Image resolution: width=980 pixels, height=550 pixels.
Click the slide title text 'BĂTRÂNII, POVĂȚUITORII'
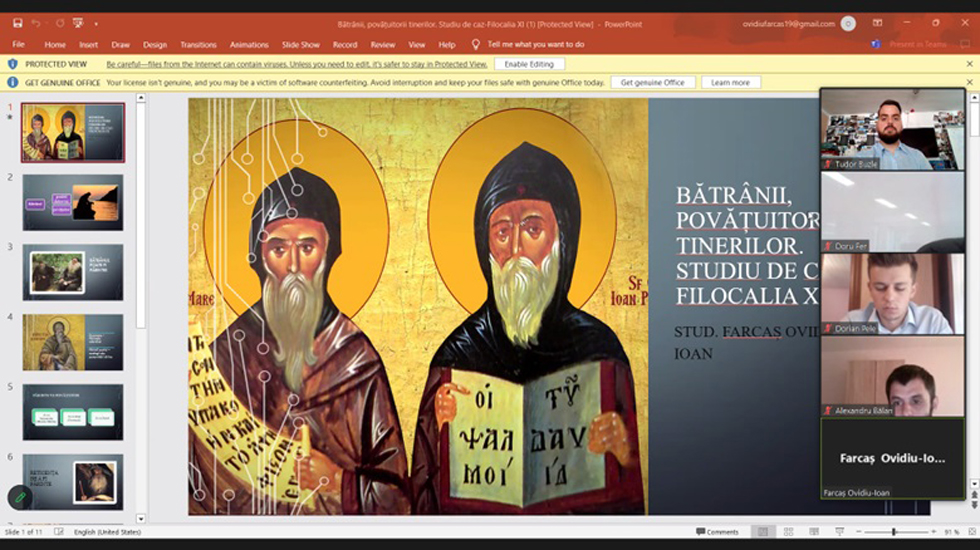[x=748, y=208]
